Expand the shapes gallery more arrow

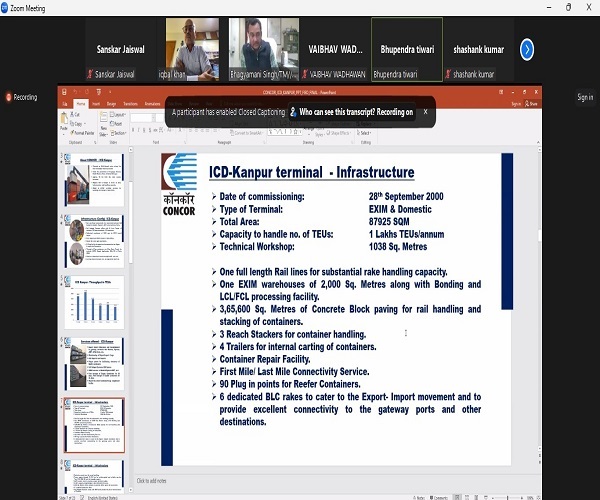[301, 132]
